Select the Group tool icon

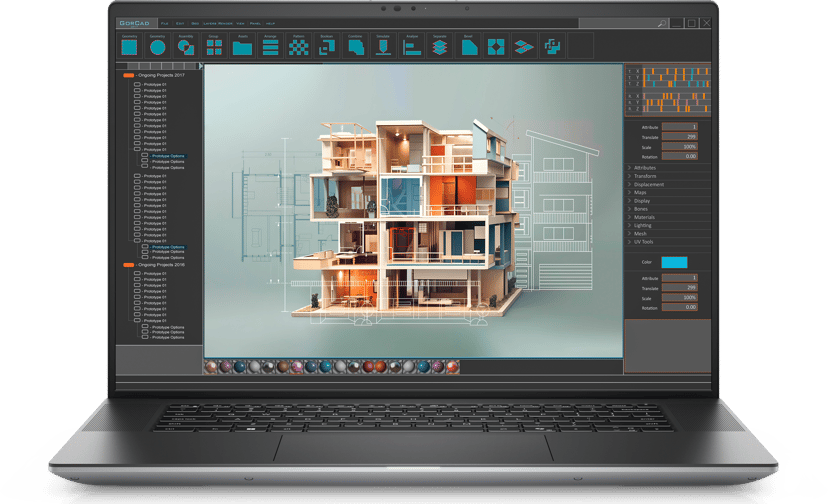pyautogui.click(x=214, y=48)
